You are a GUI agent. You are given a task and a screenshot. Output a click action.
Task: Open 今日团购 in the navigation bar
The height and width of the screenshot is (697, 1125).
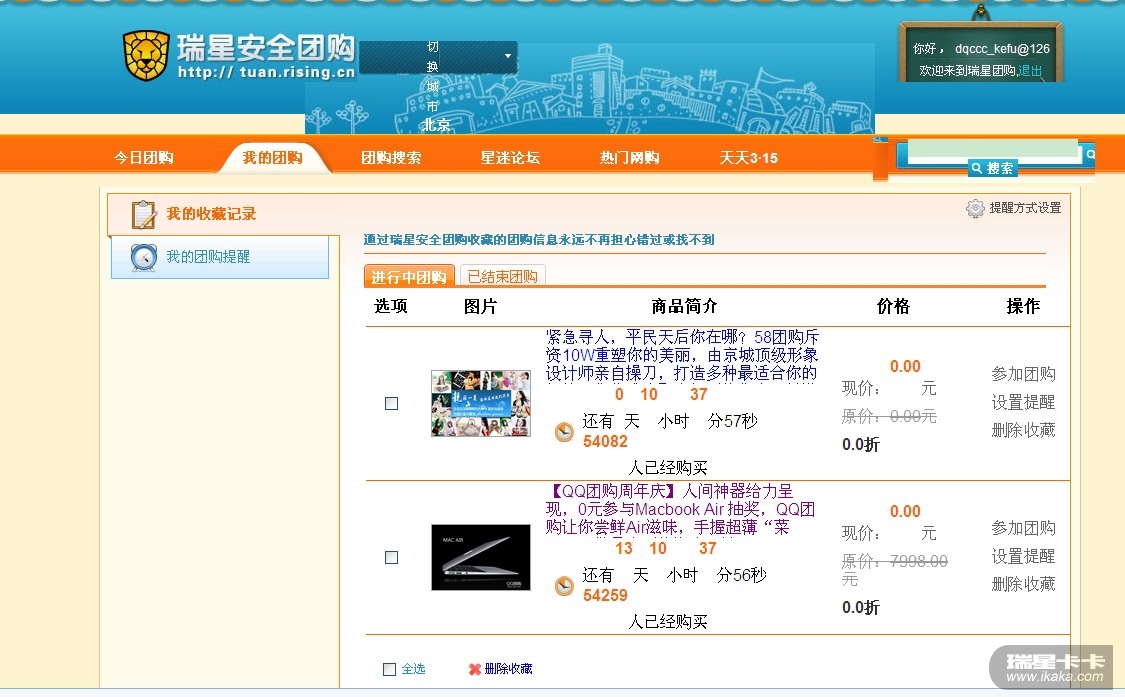point(143,157)
